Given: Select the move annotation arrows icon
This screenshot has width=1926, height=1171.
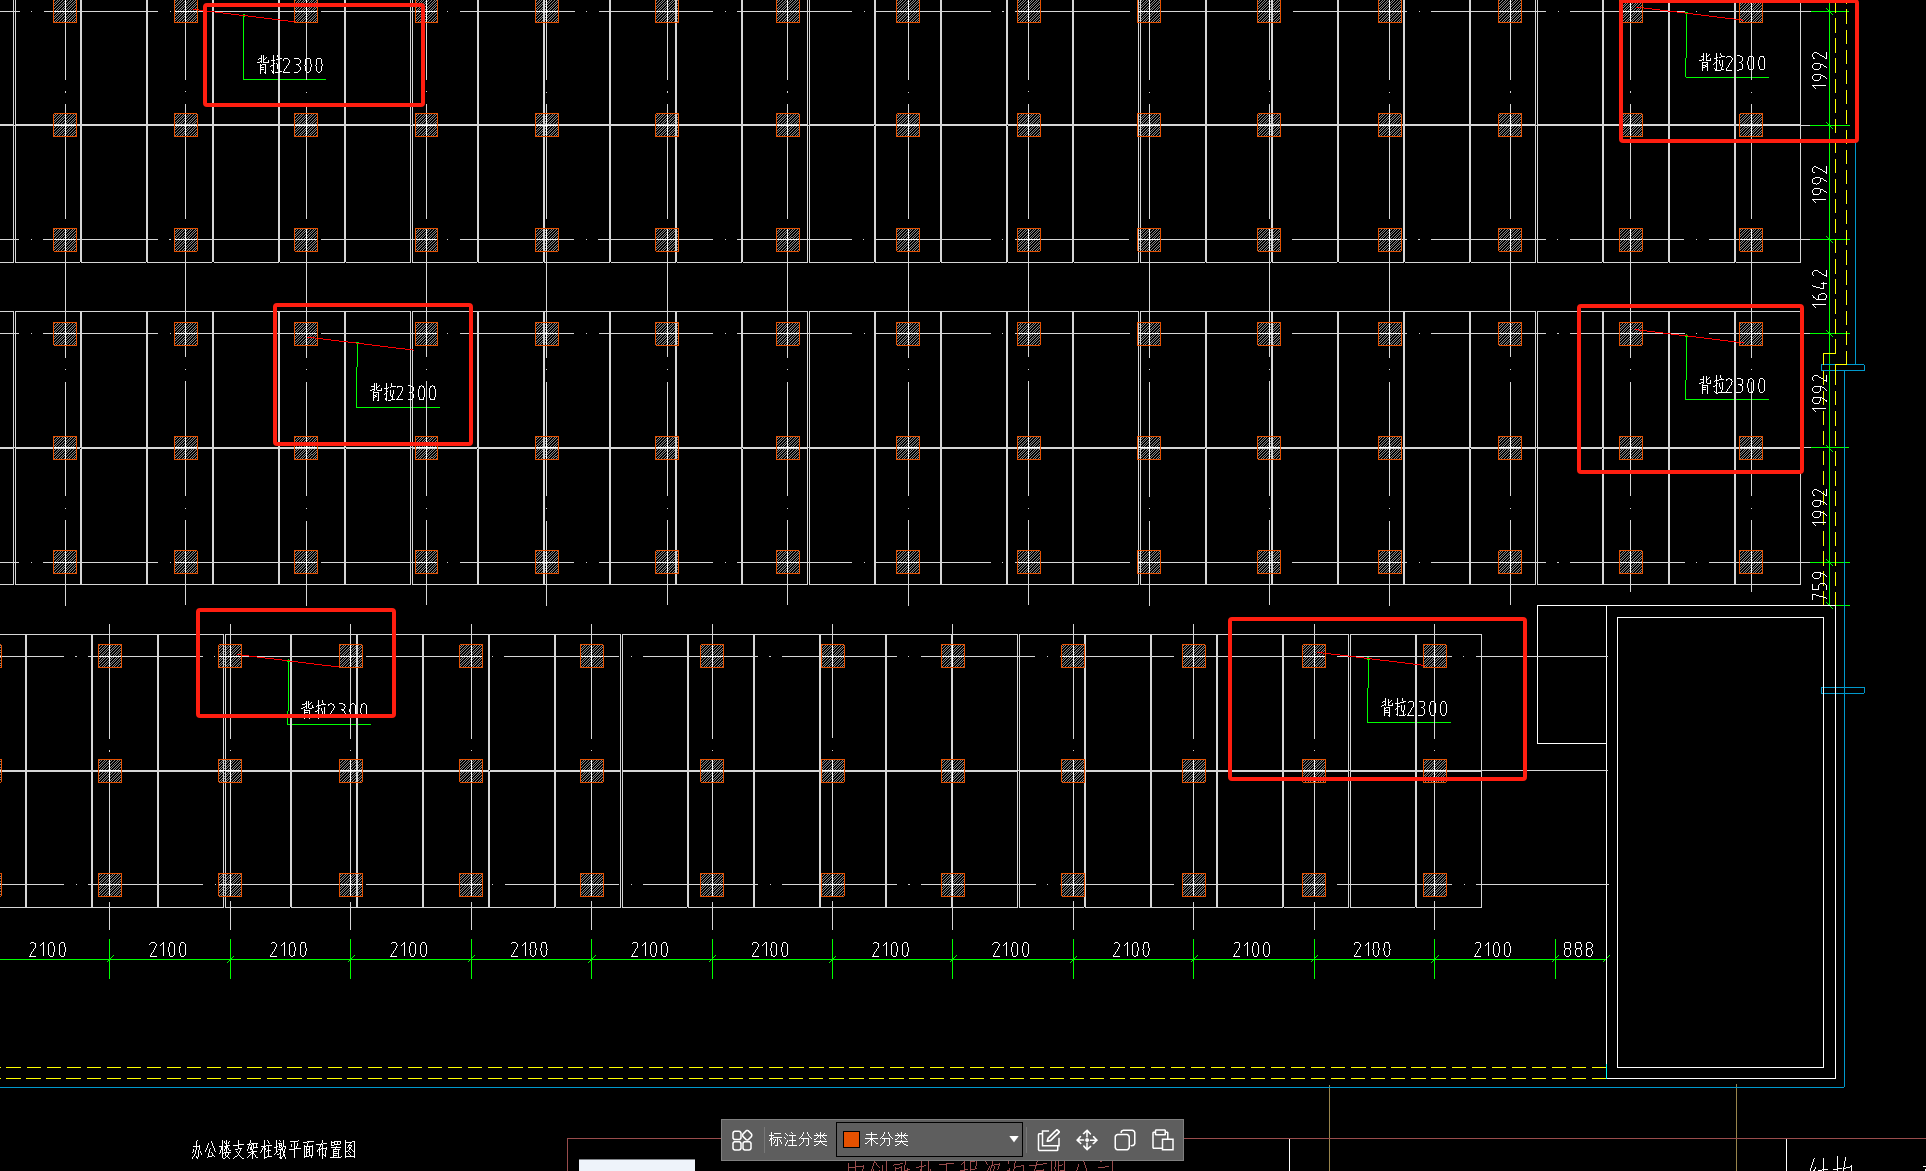Looking at the screenshot, I should [x=1087, y=1140].
